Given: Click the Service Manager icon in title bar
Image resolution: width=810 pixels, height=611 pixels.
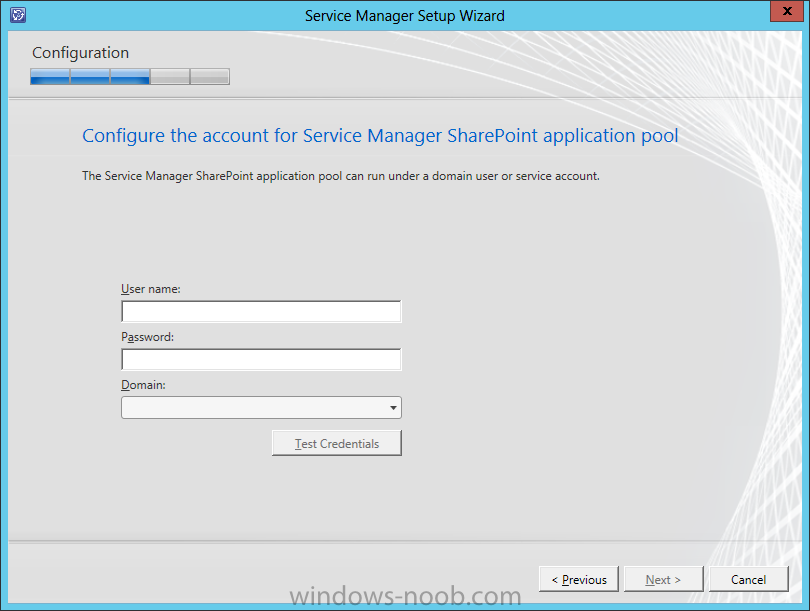Looking at the screenshot, I should coord(18,15).
